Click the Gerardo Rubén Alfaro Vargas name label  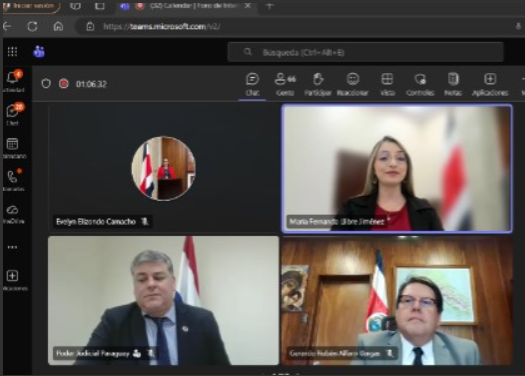point(335,354)
